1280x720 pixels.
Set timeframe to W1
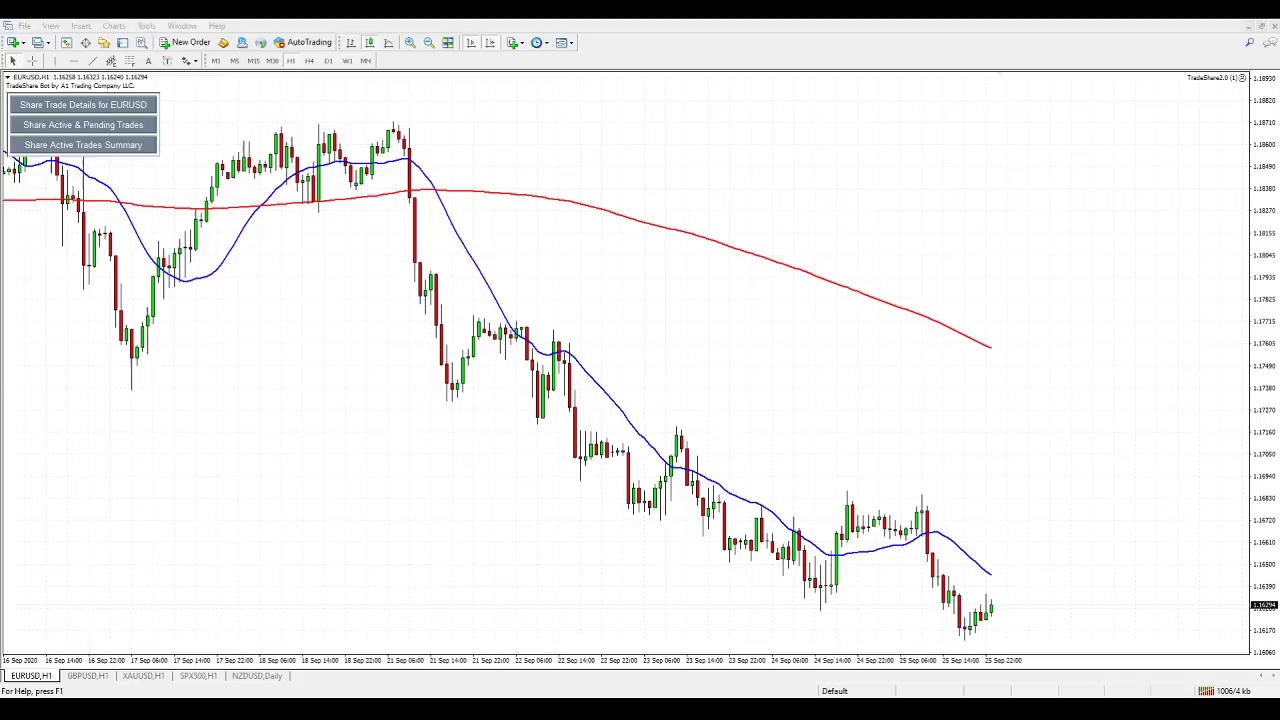tap(347, 61)
